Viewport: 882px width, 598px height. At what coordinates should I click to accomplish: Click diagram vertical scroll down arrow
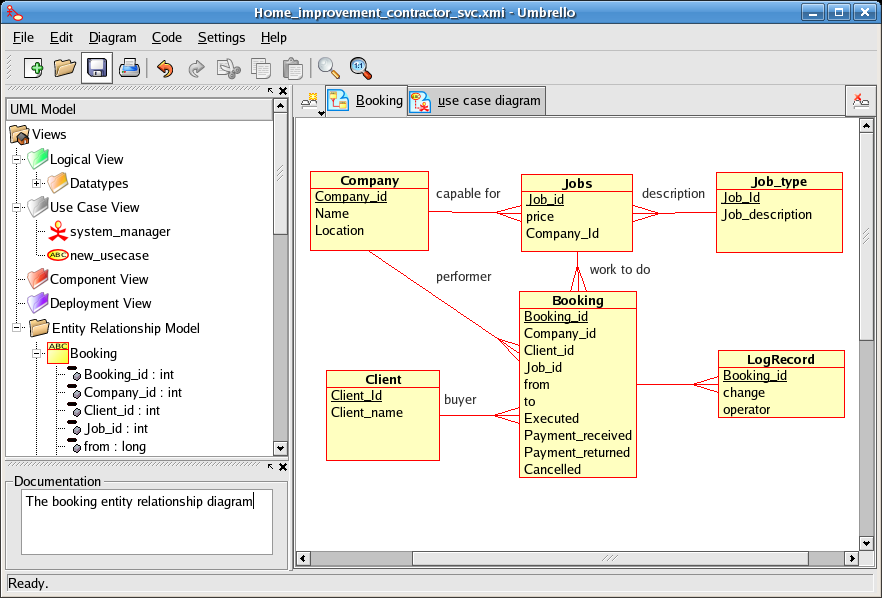866,543
